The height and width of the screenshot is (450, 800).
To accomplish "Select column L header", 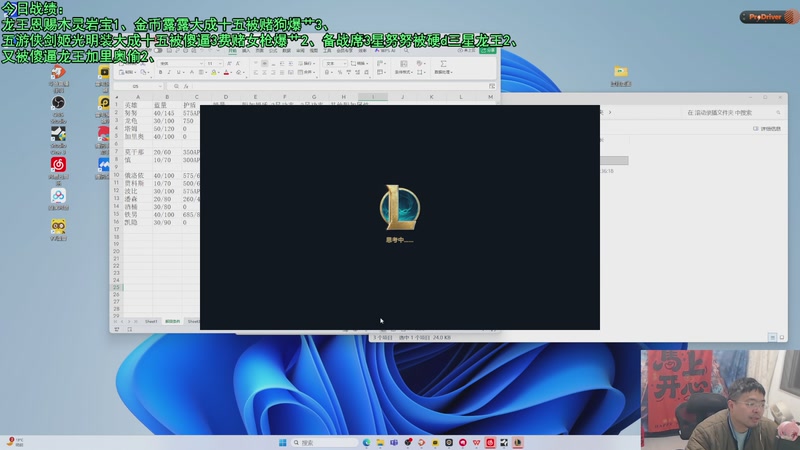I will [x=461, y=96].
